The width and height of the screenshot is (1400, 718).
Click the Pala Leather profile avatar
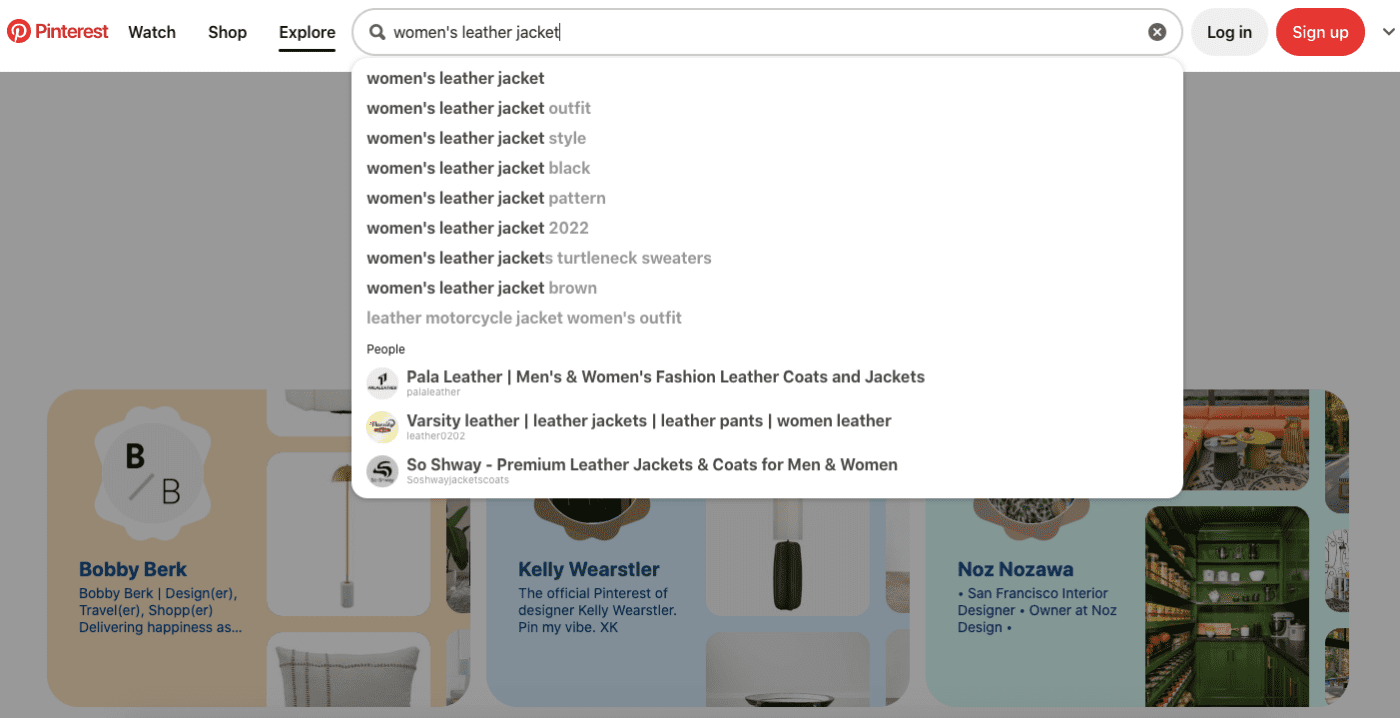(x=383, y=382)
